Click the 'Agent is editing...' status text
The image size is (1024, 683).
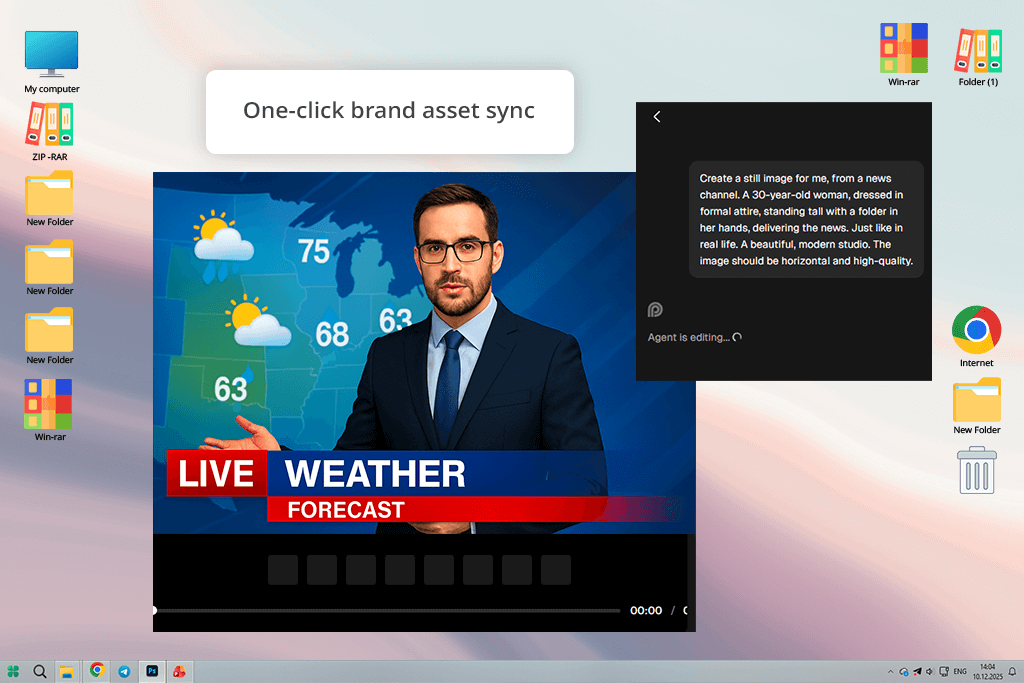[689, 338]
